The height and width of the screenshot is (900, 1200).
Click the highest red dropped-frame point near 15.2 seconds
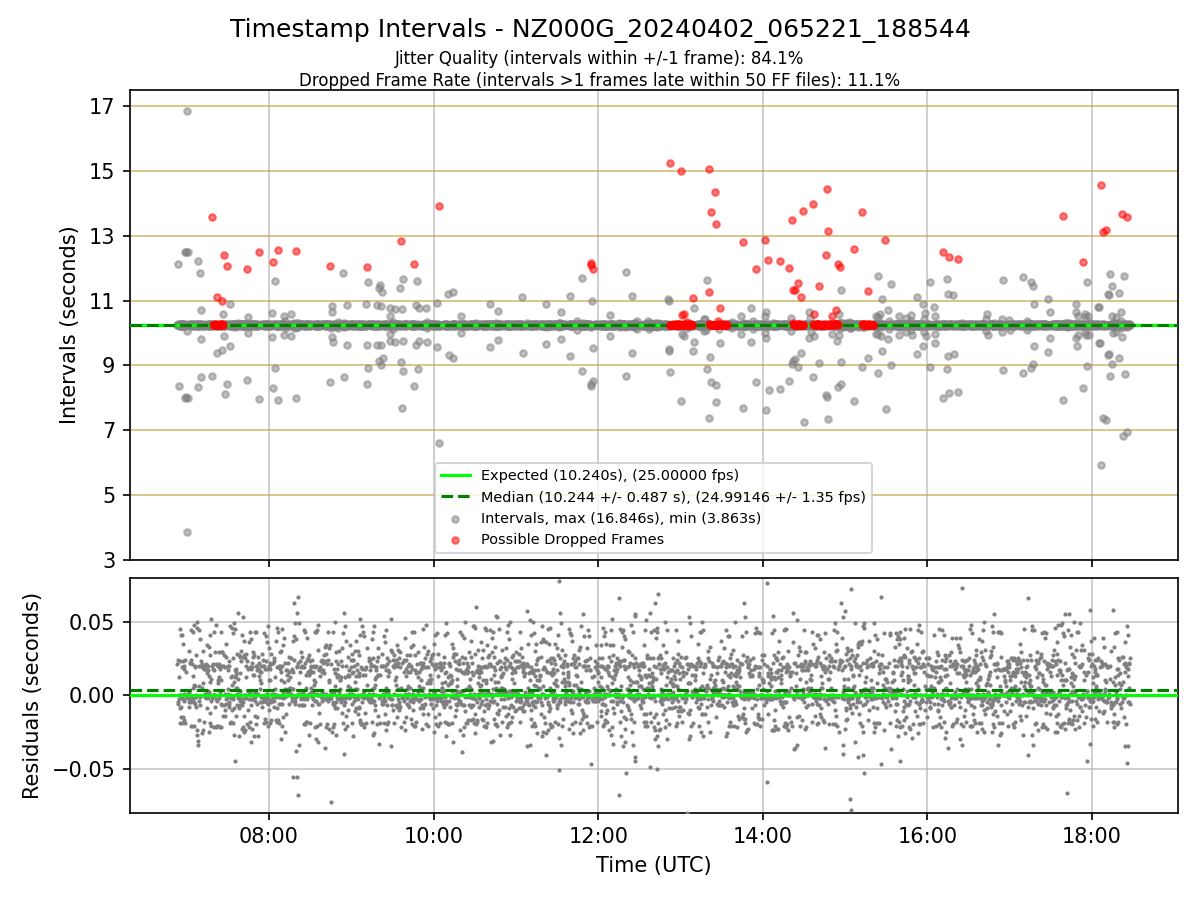[670, 163]
